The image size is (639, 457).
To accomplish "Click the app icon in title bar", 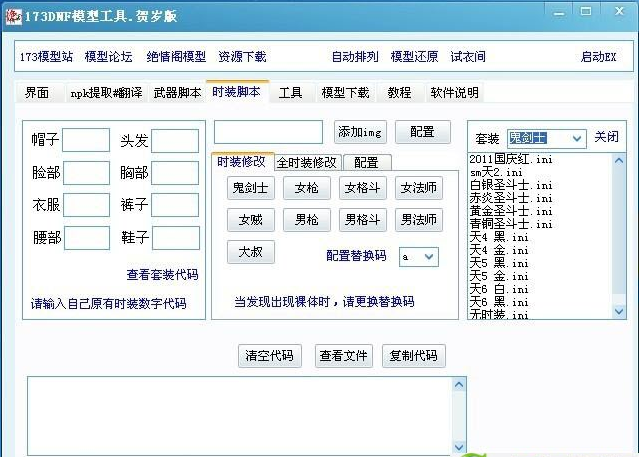I will pos(10,12).
